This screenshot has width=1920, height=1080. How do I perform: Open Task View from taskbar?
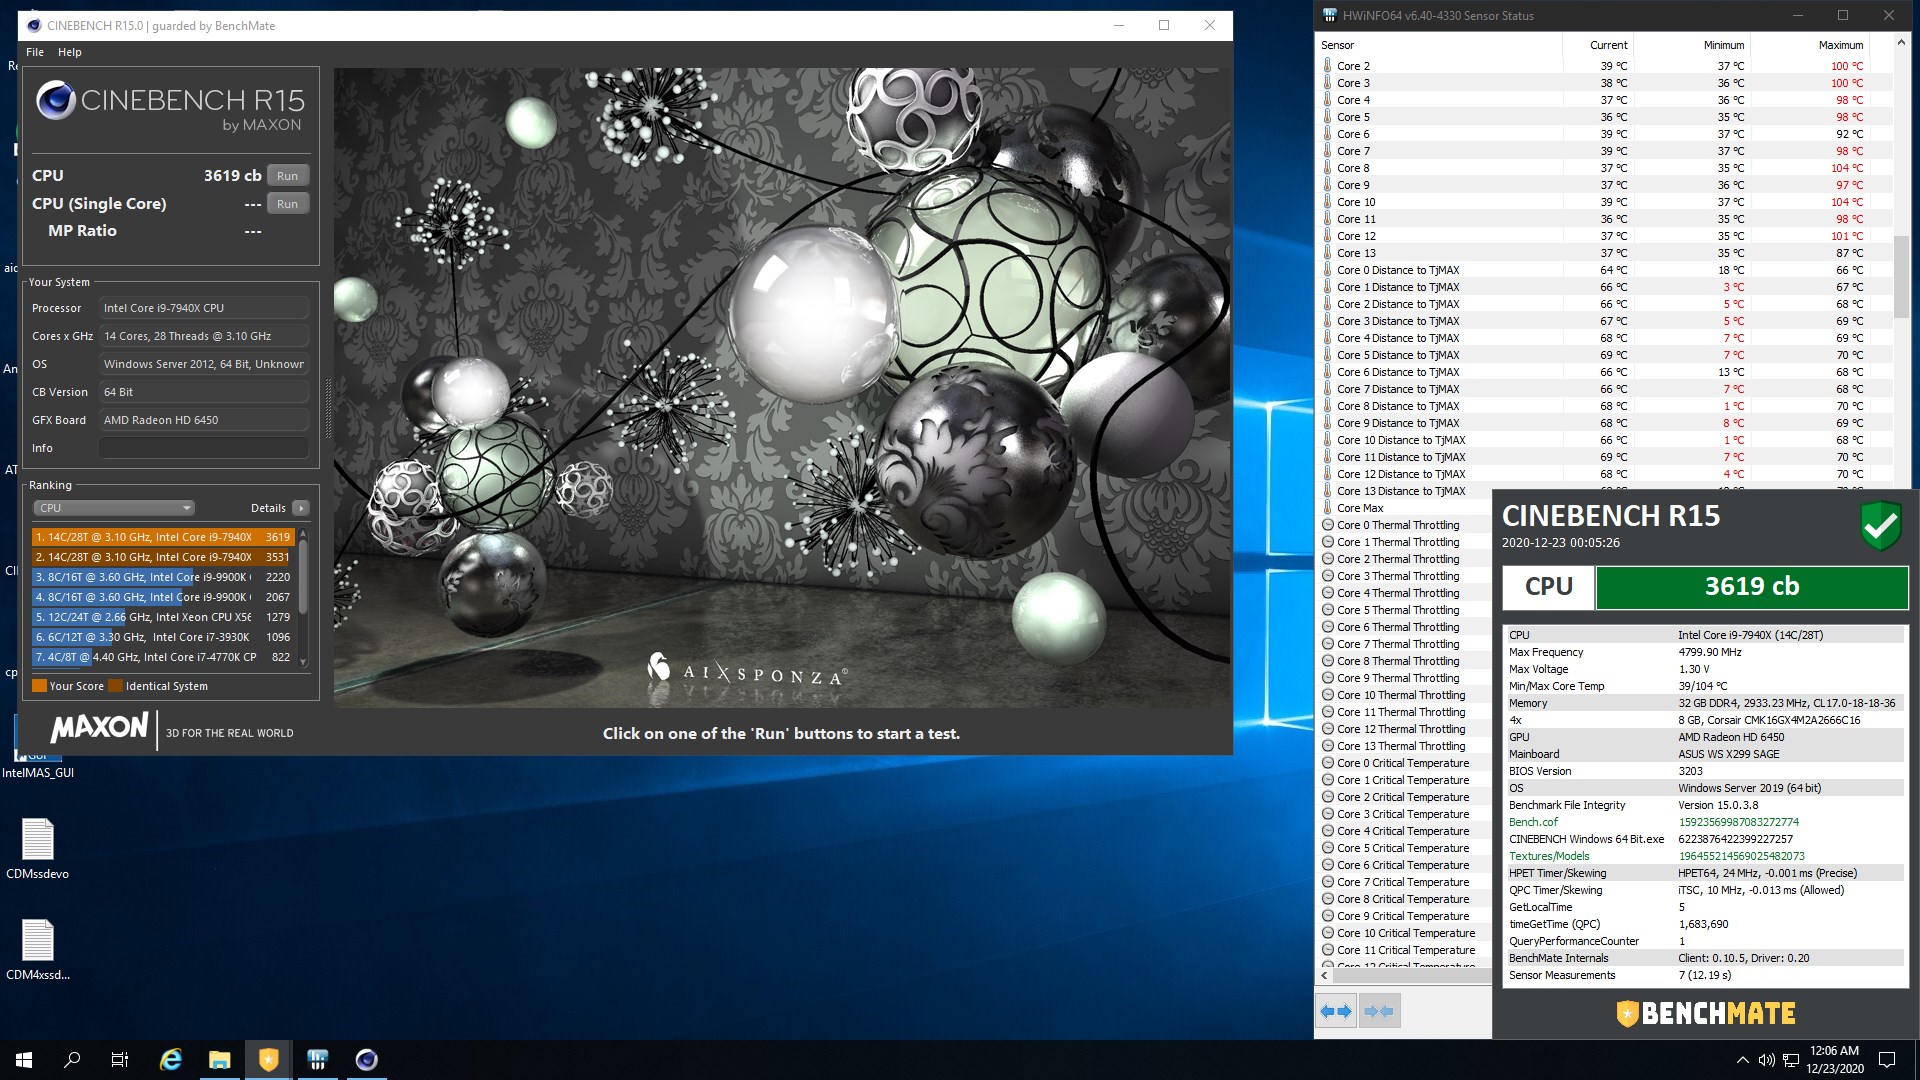[120, 1060]
